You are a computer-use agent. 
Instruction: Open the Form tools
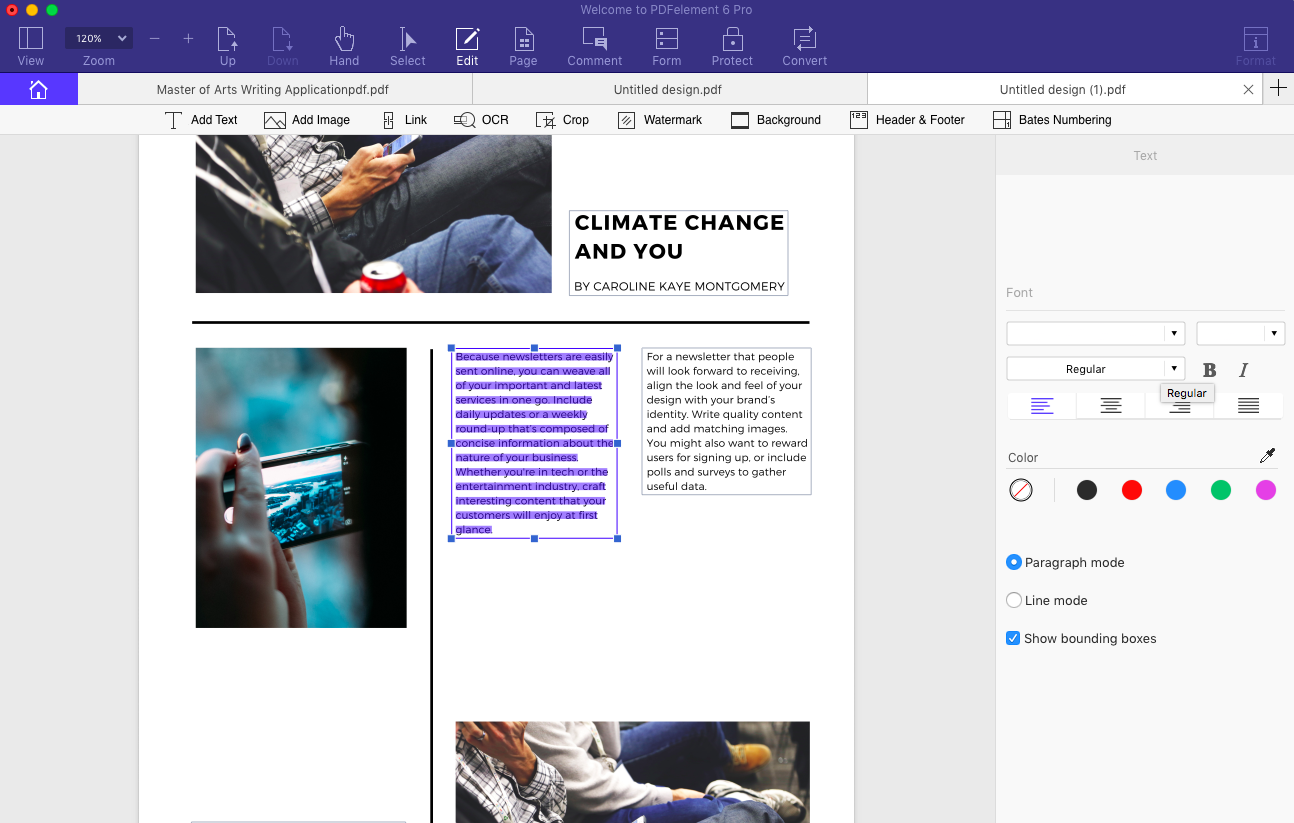pyautogui.click(x=666, y=44)
